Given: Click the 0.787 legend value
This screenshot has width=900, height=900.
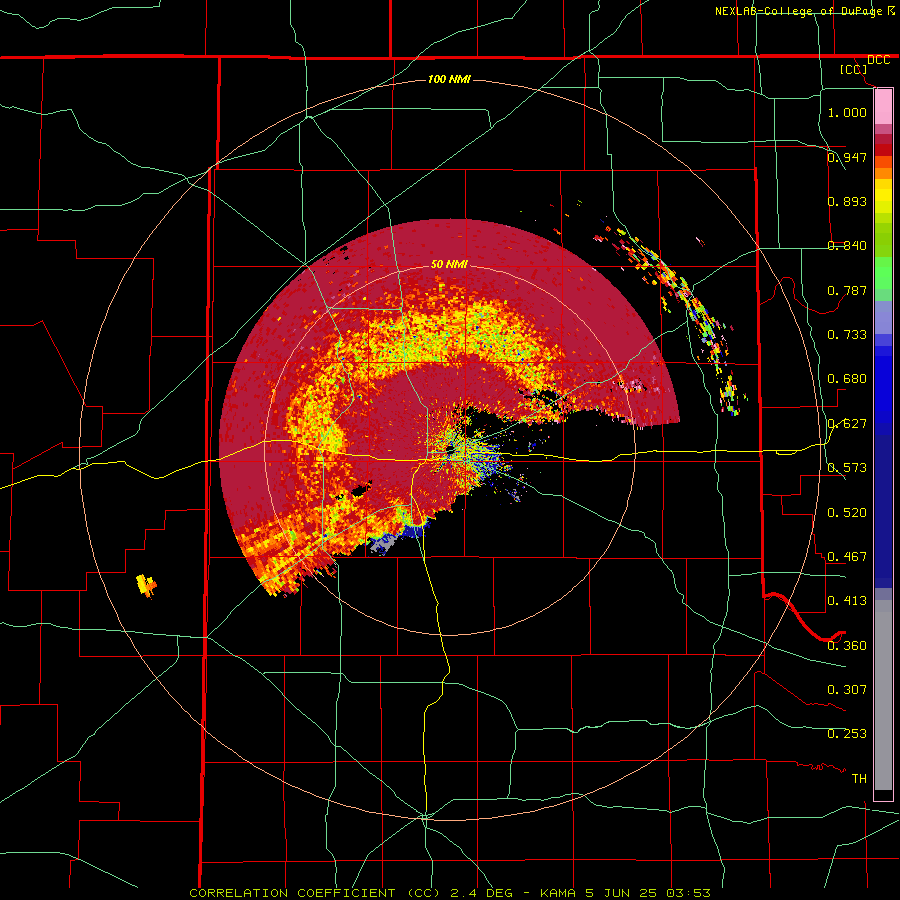Looking at the screenshot, I should click(x=847, y=290).
